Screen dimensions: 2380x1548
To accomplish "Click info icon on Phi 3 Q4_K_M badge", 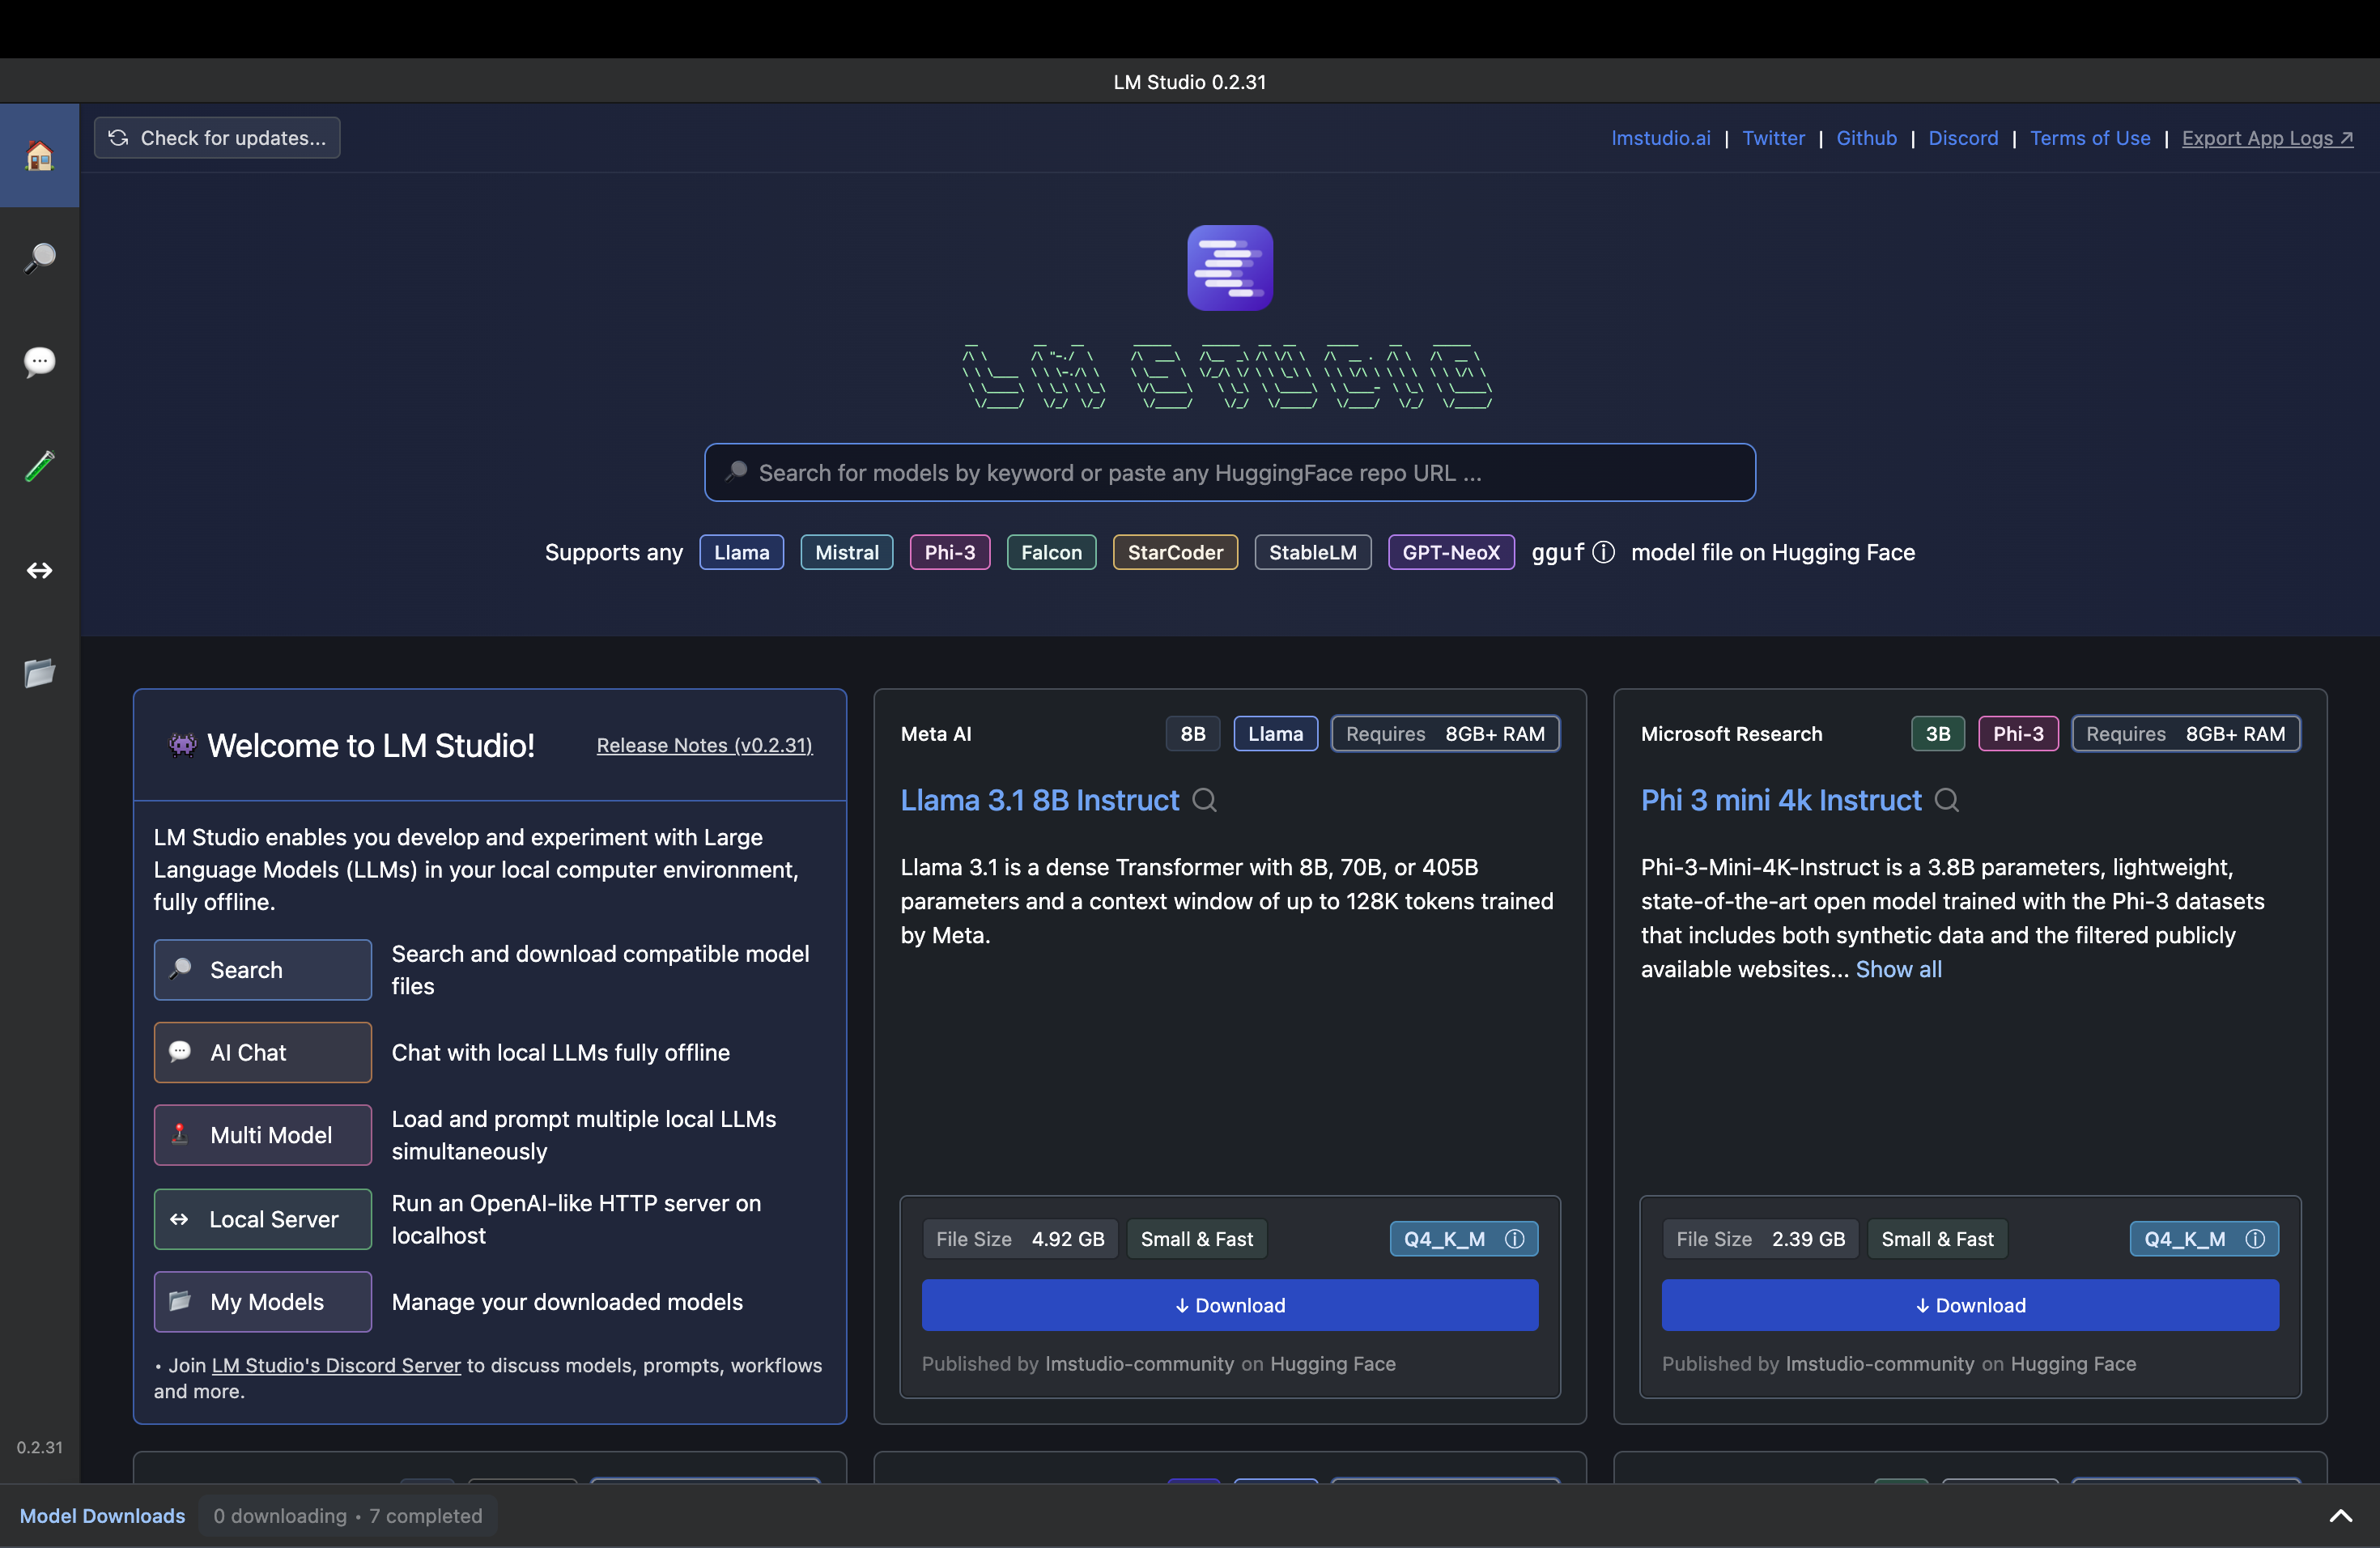I will pyautogui.click(x=2255, y=1239).
